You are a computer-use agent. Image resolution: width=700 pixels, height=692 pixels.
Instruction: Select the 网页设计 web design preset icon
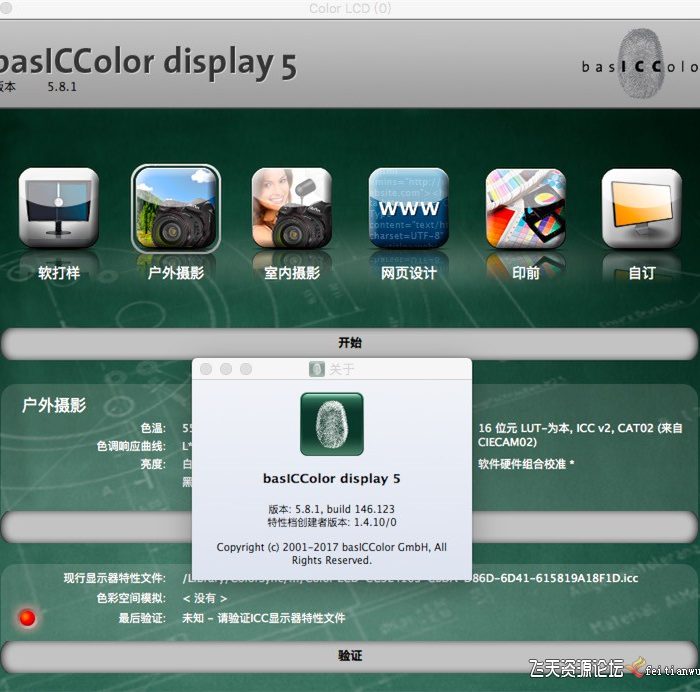click(x=408, y=208)
